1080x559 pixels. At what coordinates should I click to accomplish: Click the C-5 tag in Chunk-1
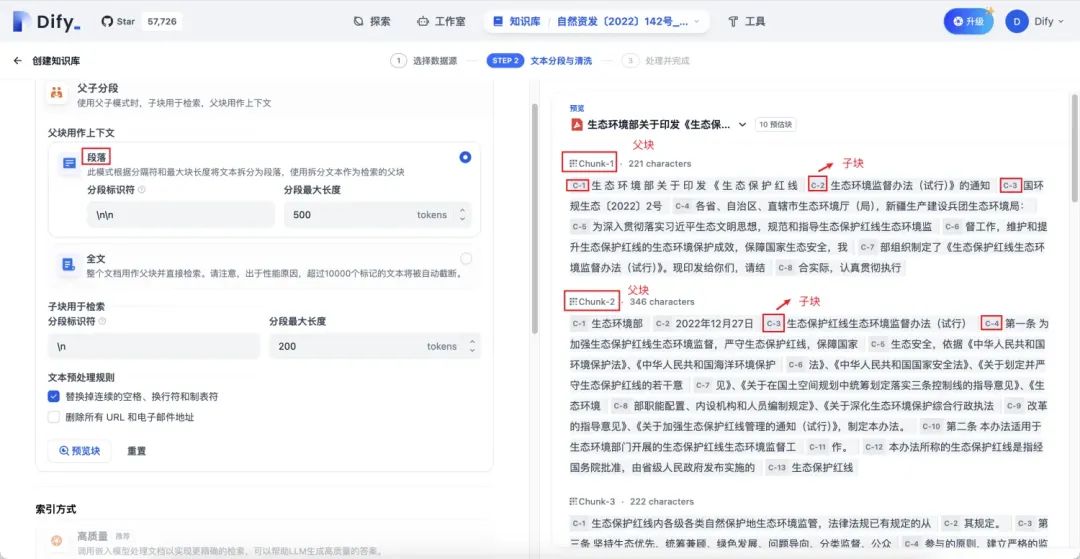pos(579,226)
